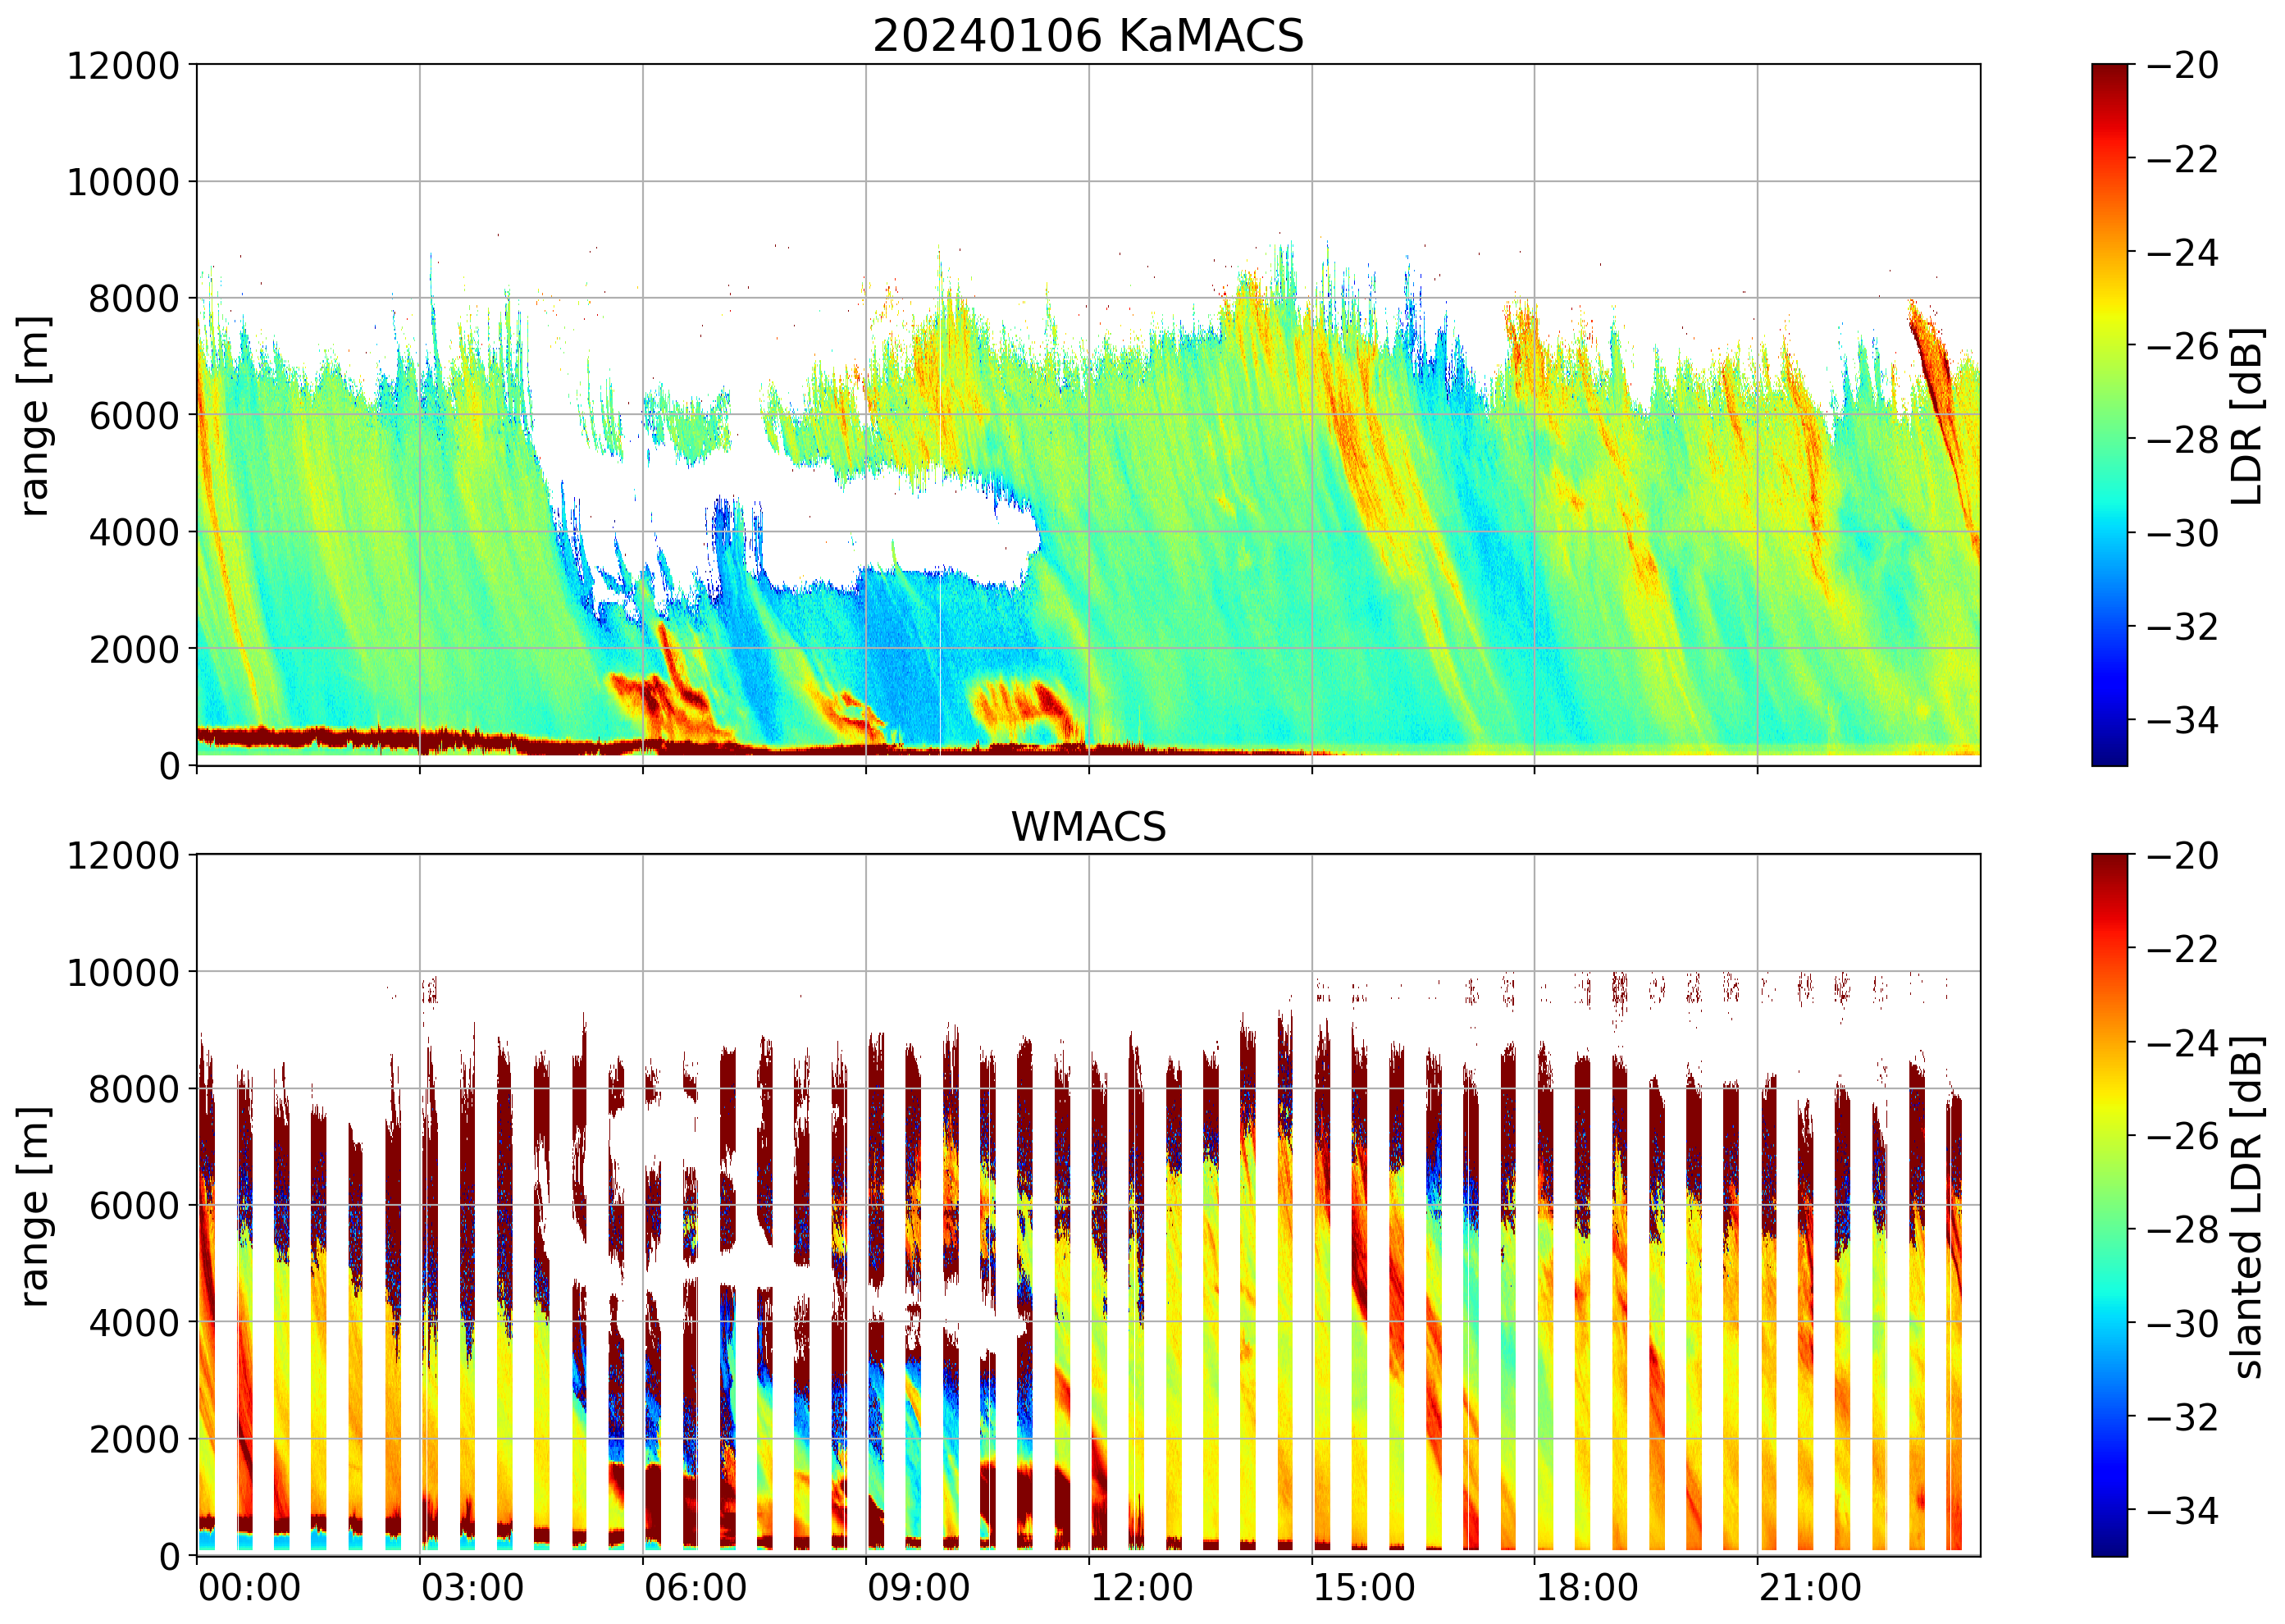Click the 10000 tick on bottom plot
The image size is (2285, 1624).
122,972
